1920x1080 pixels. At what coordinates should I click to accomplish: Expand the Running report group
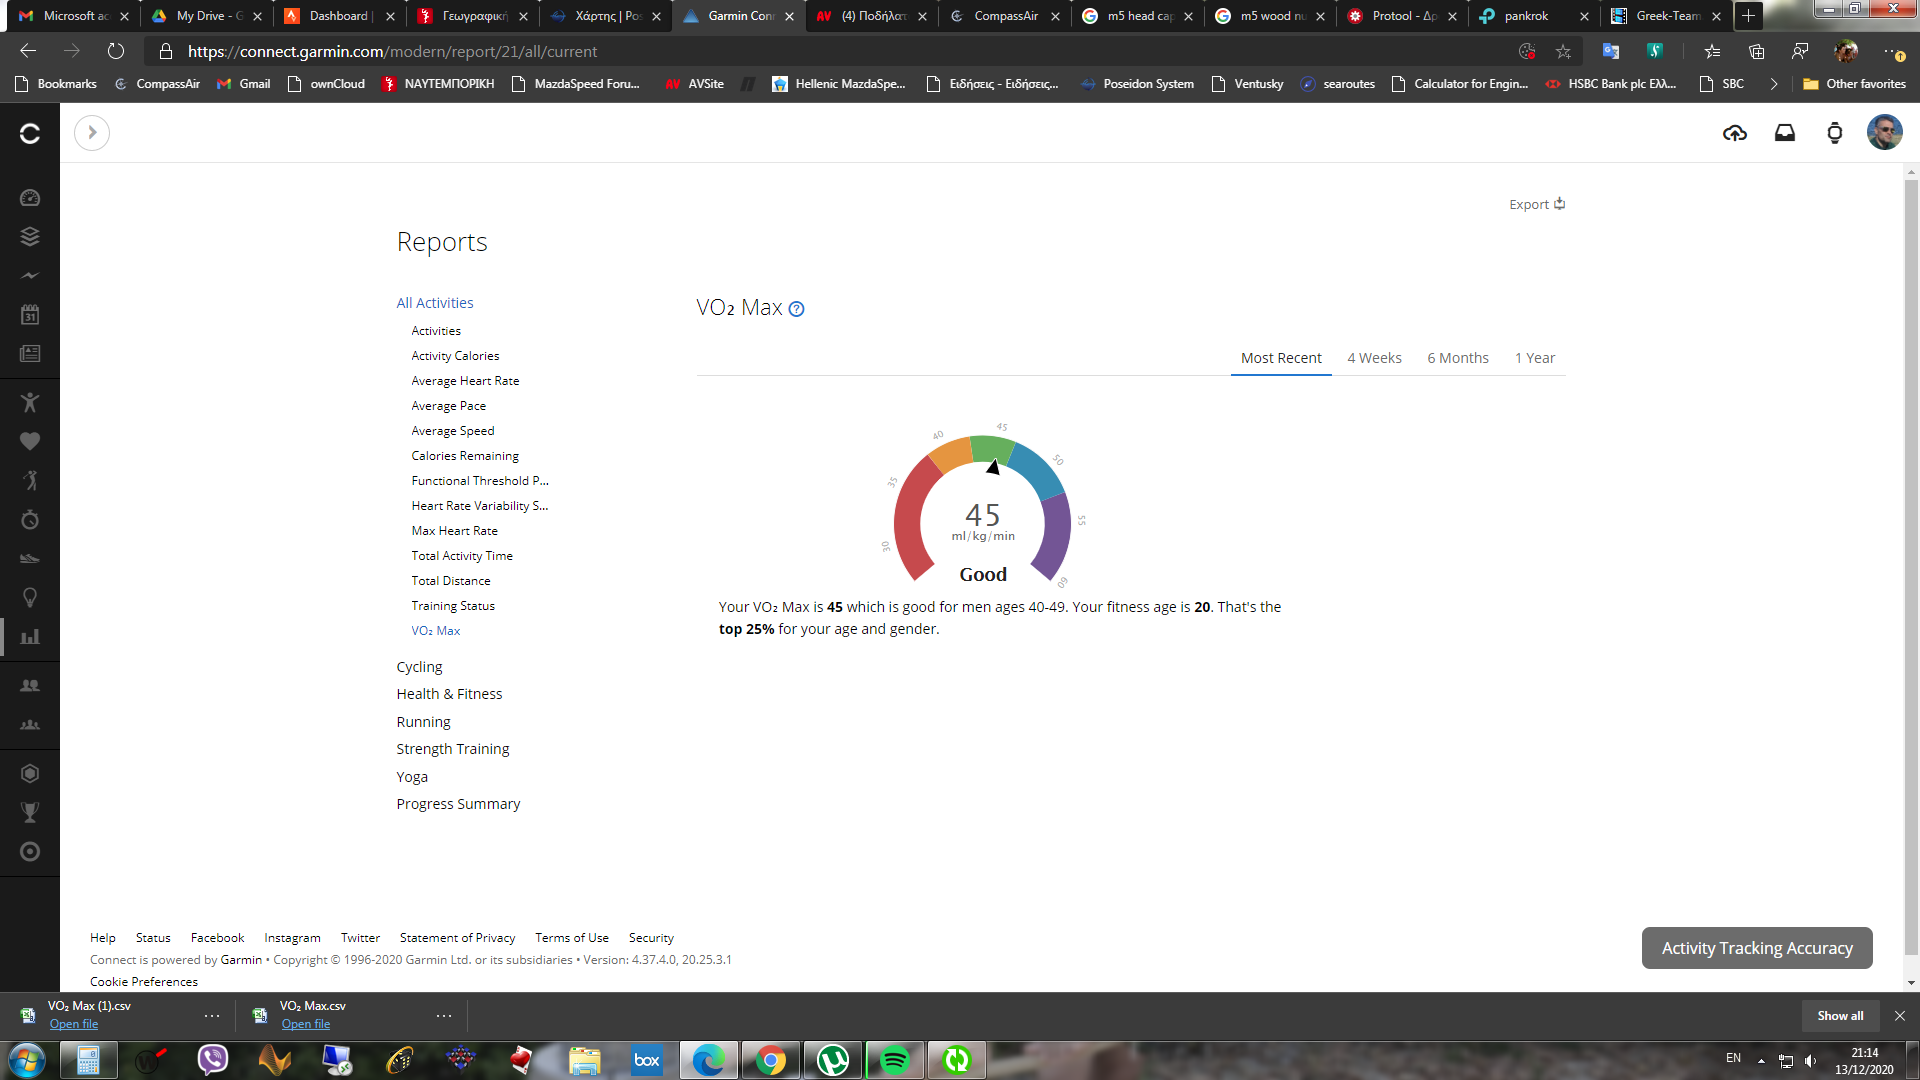[423, 722]
